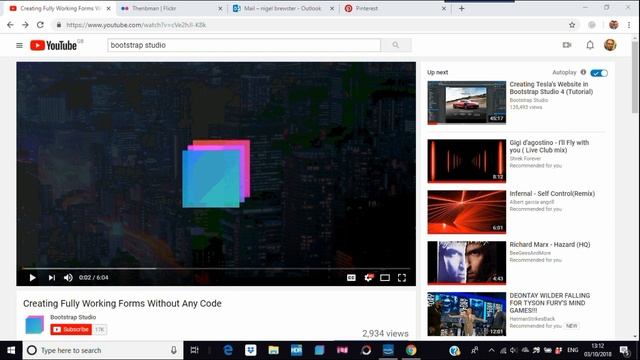Open the Bootstrap Studio channel name link

point(73,317)
